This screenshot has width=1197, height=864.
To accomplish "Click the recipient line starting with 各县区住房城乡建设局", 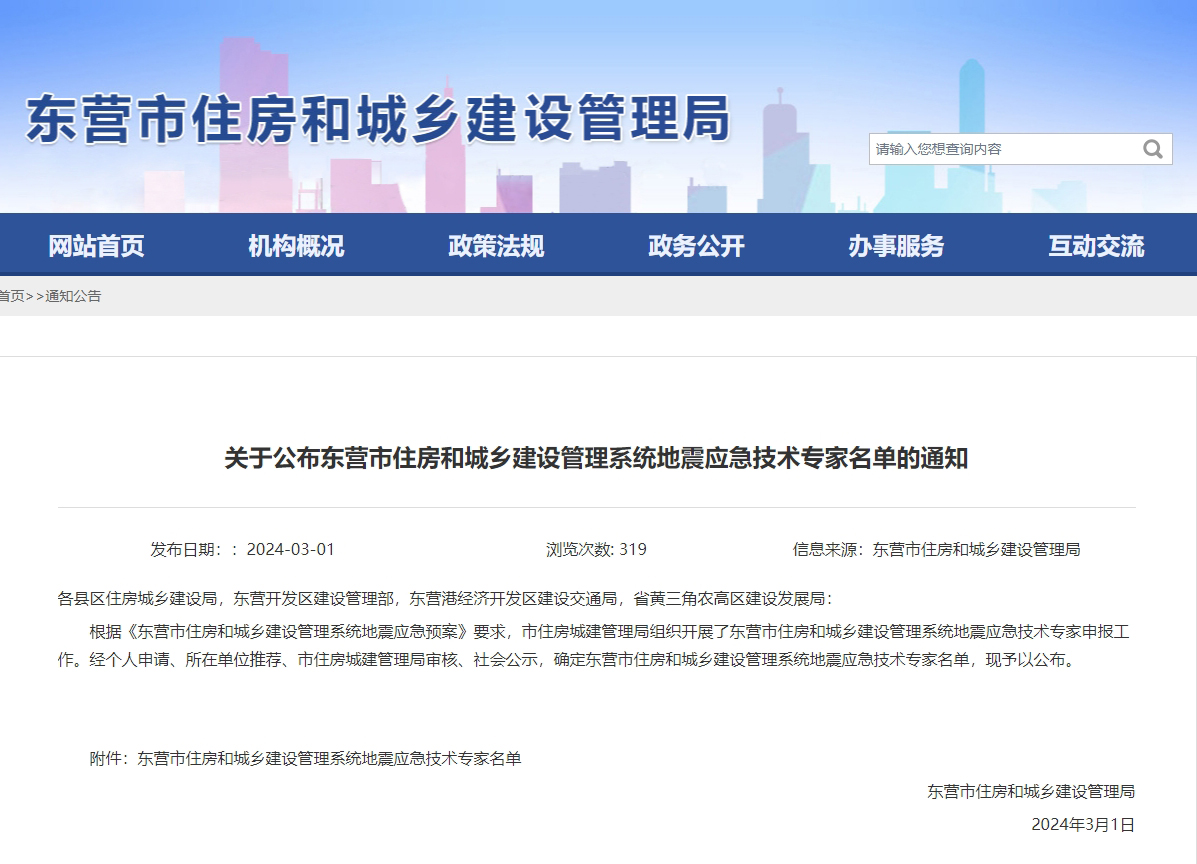I will (x=444, y=599).
